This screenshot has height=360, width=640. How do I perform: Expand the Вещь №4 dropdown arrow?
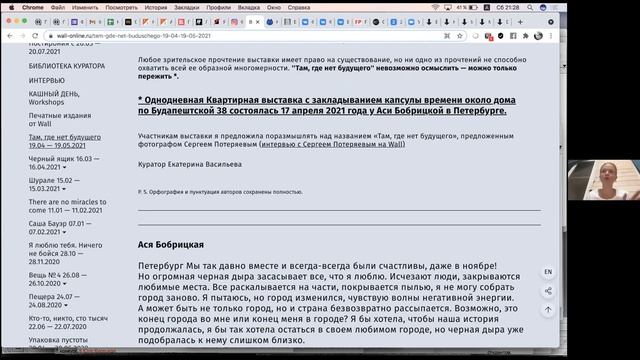[64, 284]
